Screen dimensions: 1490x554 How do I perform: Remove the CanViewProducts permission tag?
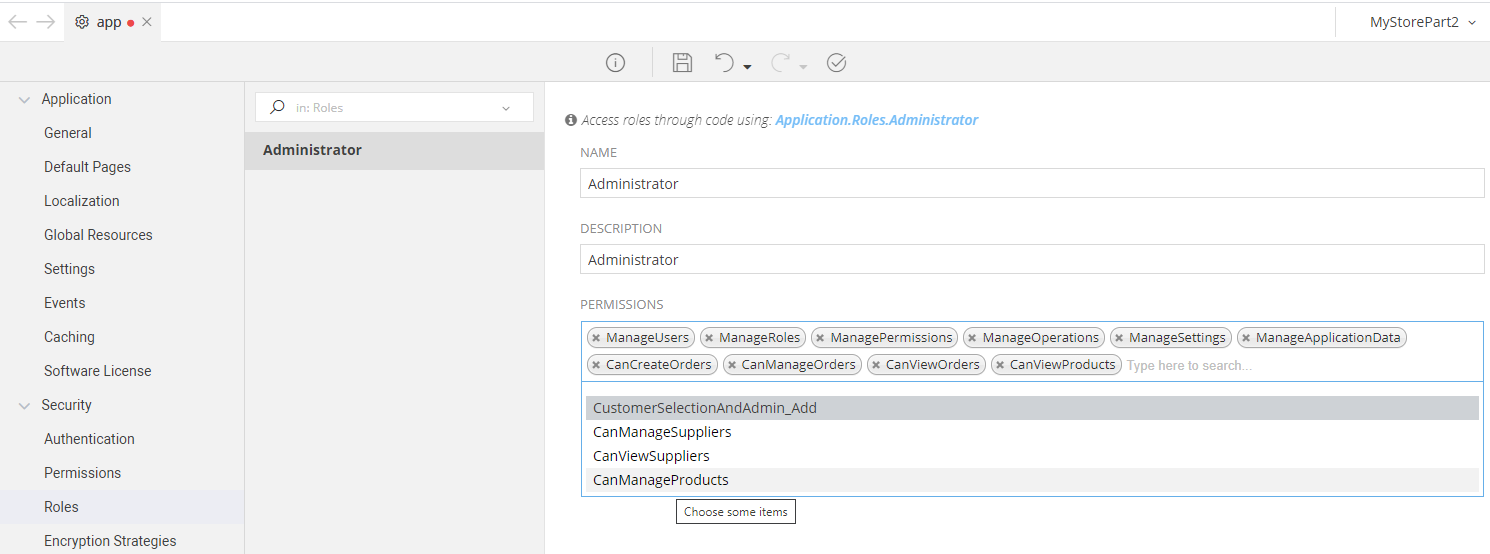tap(1000, 366)
